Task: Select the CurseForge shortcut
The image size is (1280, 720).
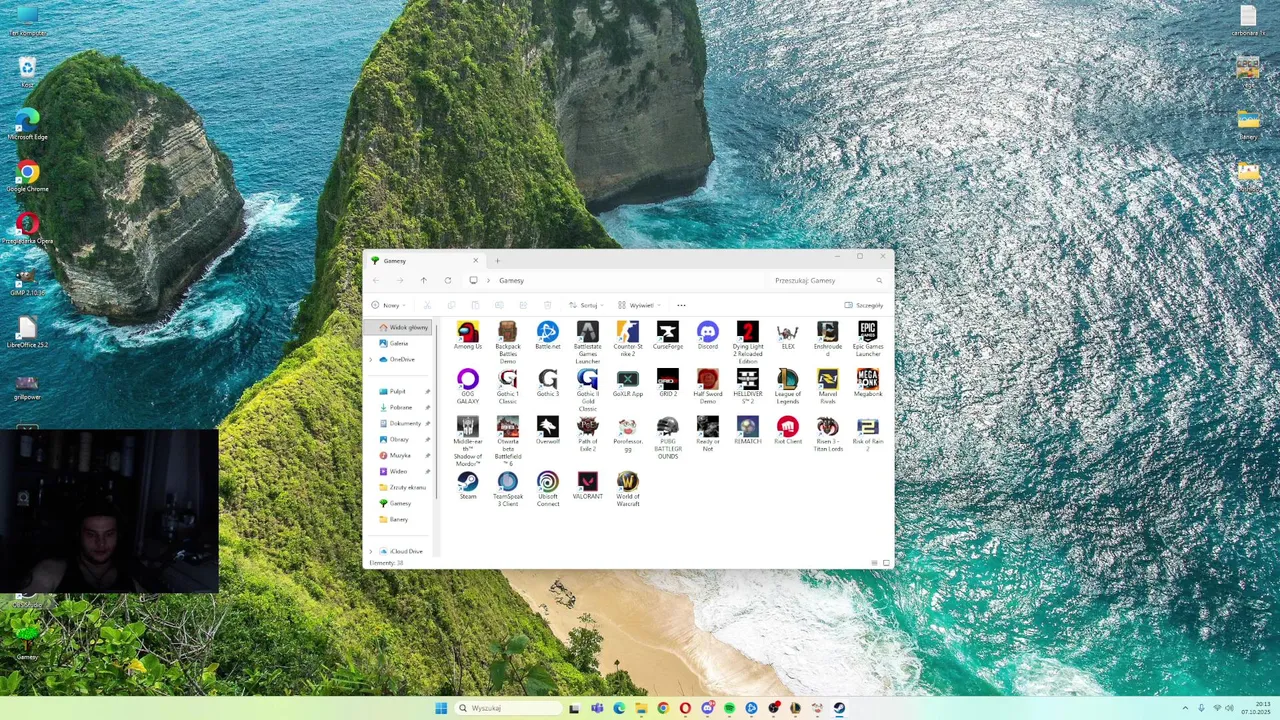Action: point(668,335)
